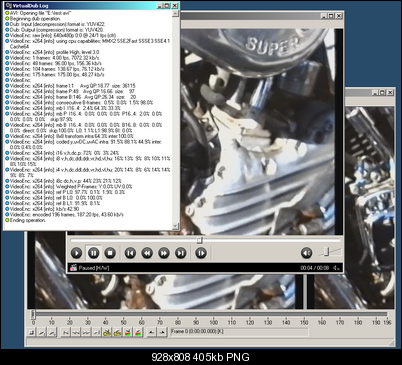This screenshot has height=365, width=402.
Task: Click the 196 end label on VirtualDub timeline
Action: [x=387, y=322]
